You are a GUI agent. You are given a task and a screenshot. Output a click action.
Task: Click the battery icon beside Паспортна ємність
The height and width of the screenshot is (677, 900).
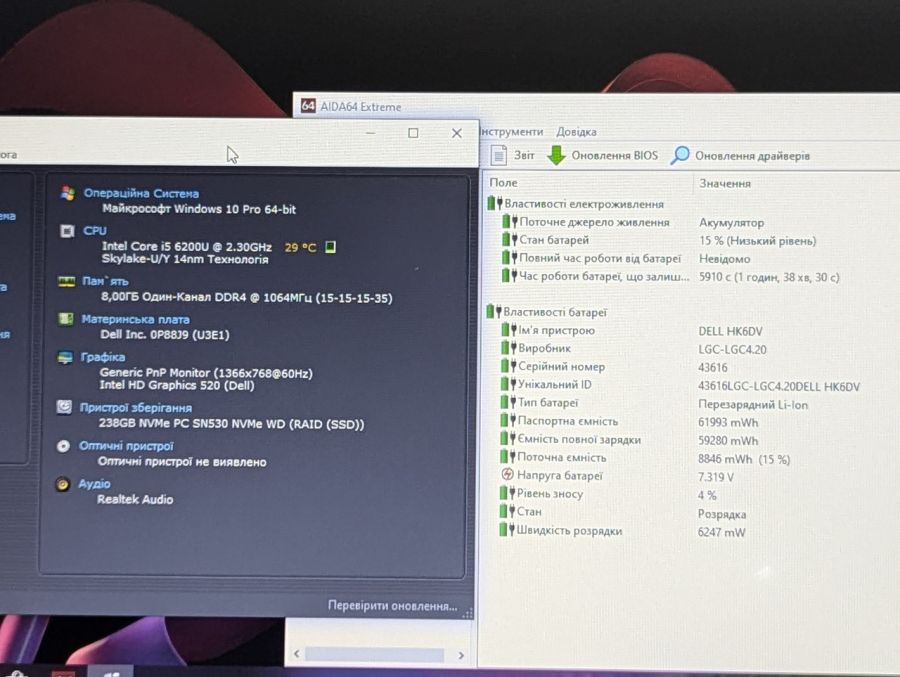(x=508, y=420)
